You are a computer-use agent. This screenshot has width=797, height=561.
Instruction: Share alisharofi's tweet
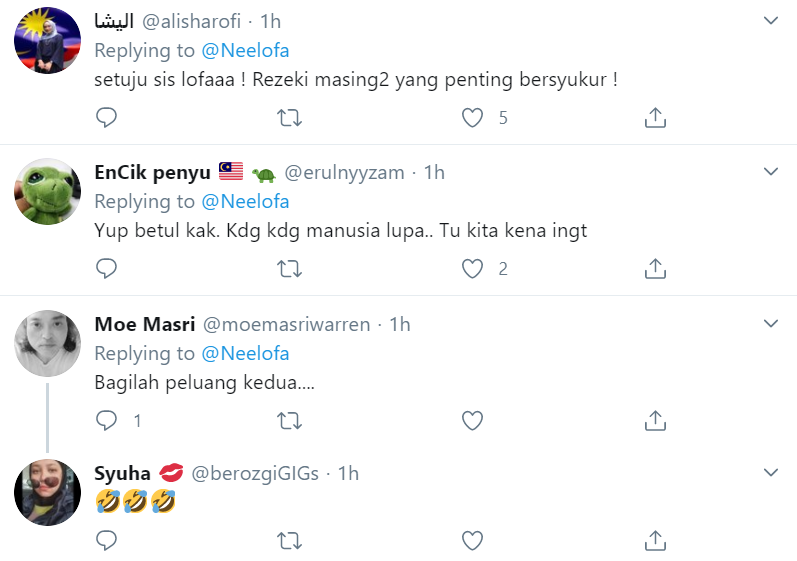655,118
